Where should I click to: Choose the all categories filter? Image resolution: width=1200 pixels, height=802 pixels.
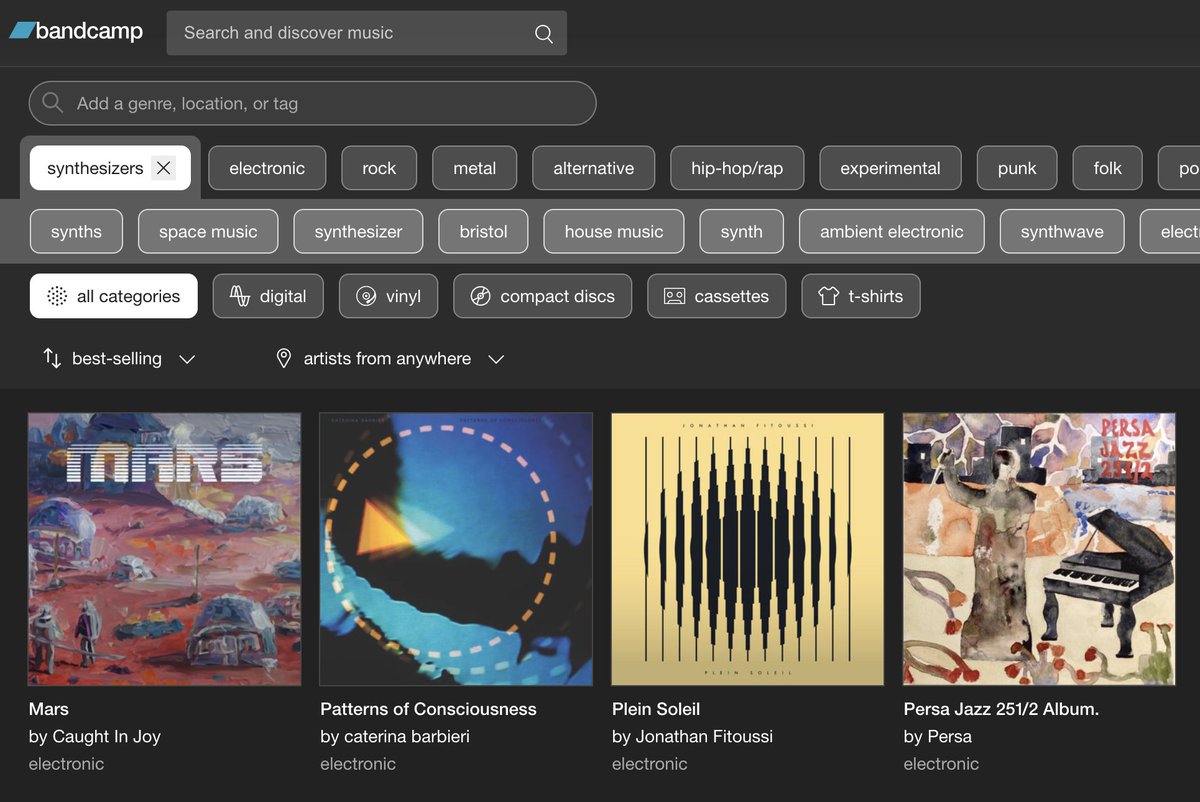tap(114, 296)
